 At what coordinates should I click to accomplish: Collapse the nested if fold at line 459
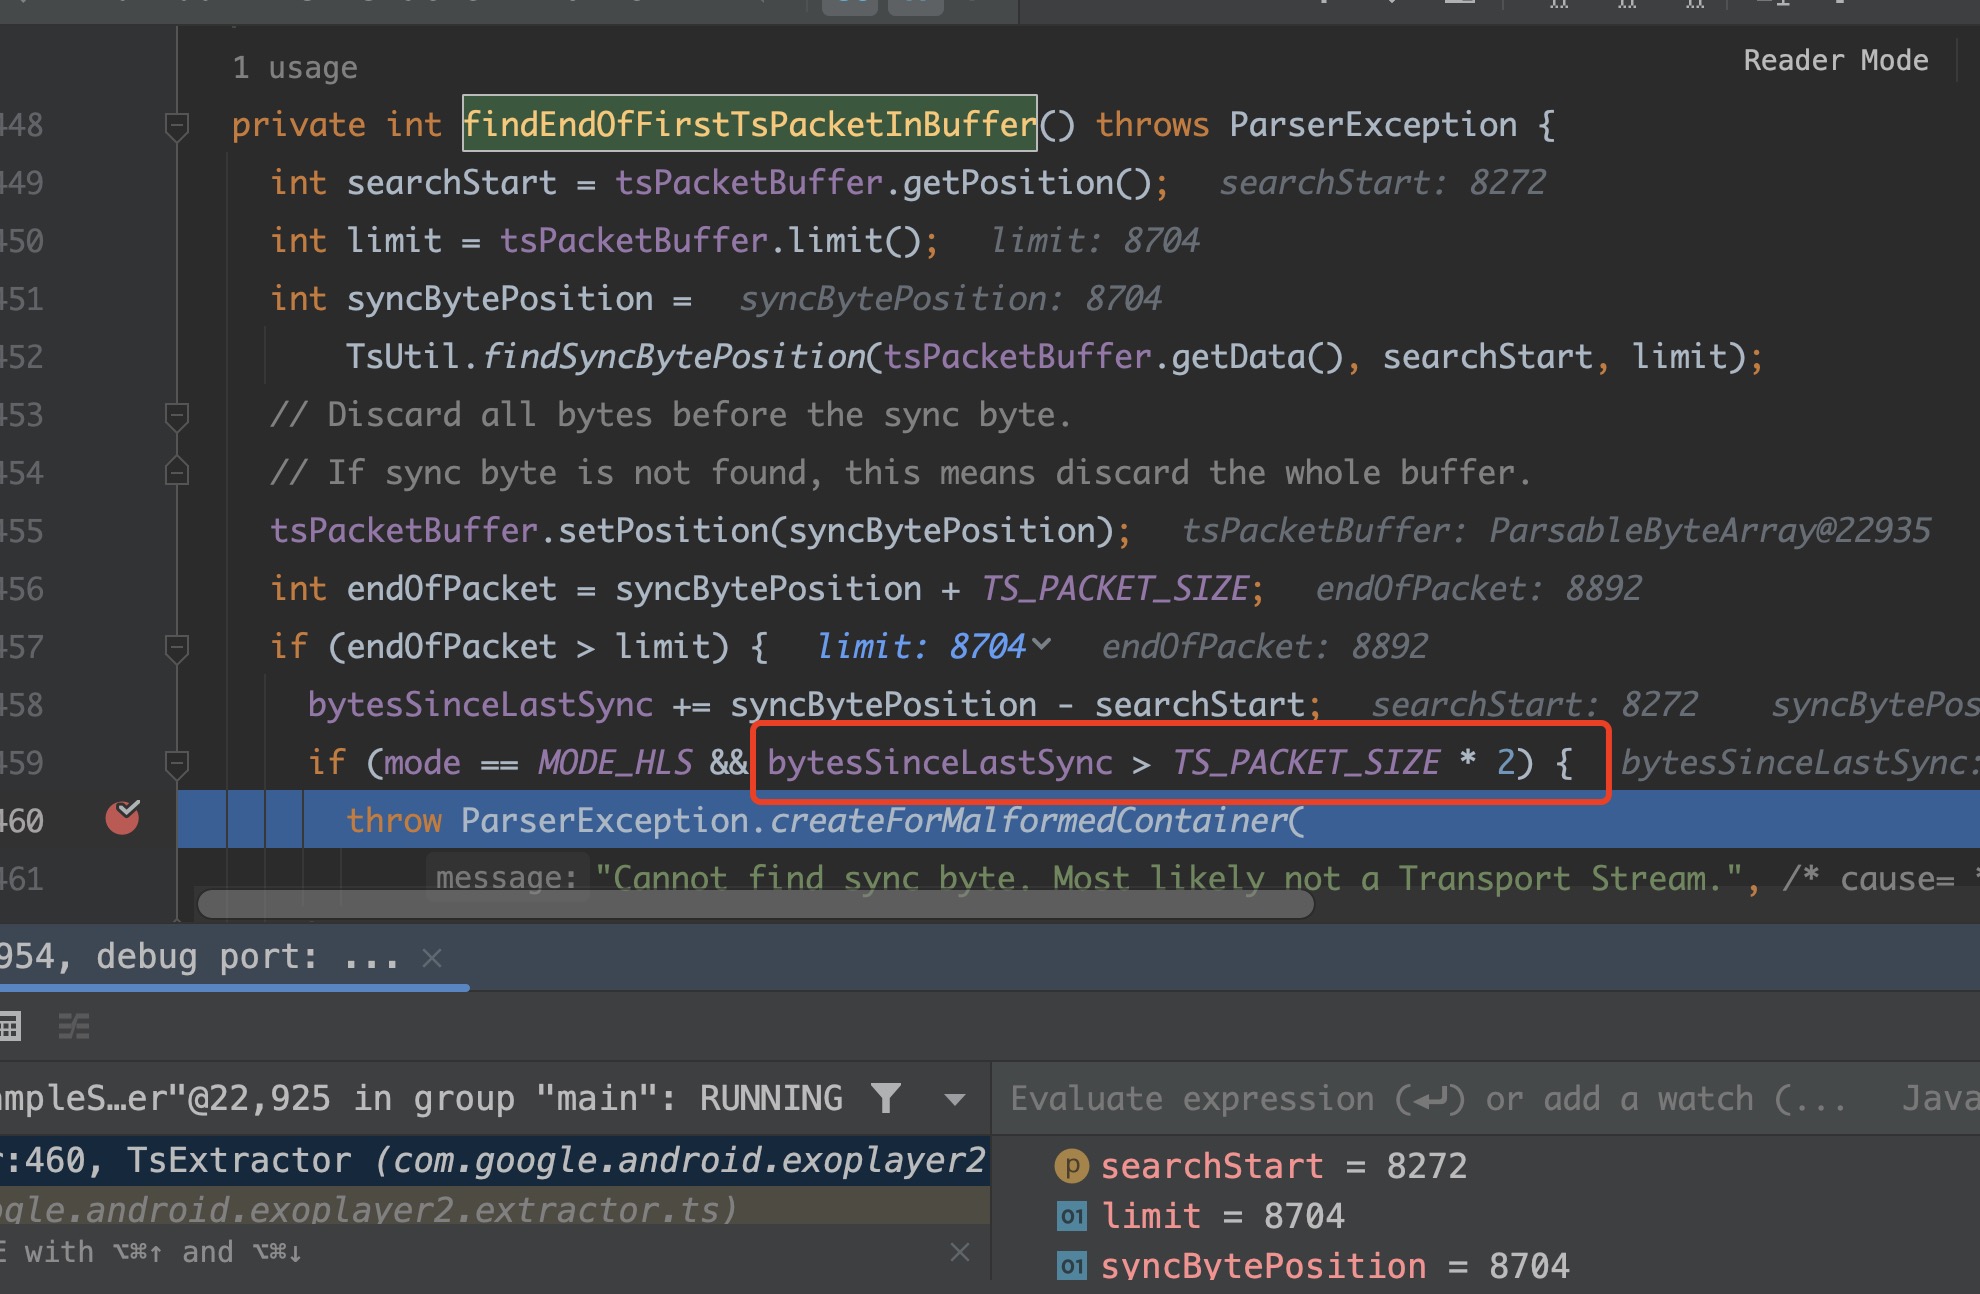click(177, 764)
